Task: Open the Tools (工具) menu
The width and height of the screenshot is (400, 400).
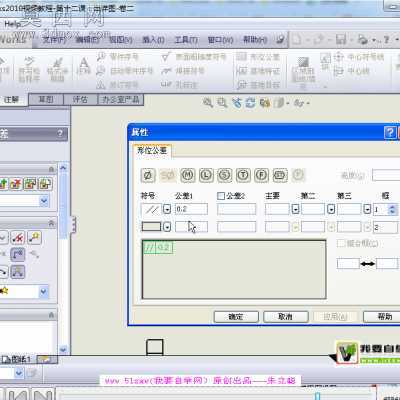Action: [186, 40]
